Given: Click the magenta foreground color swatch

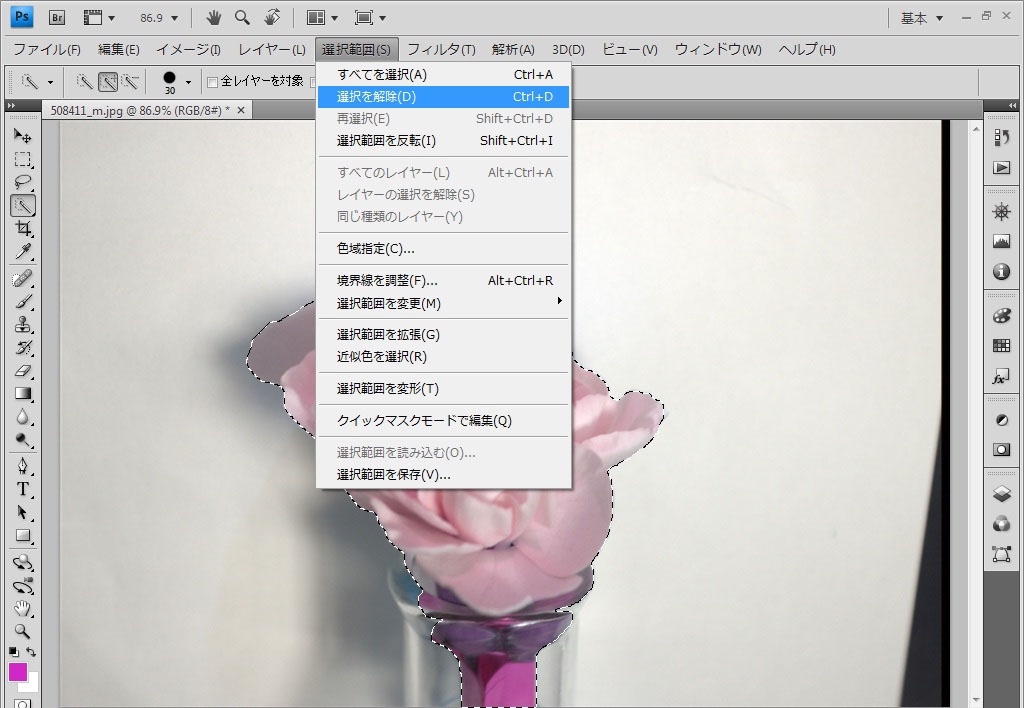Looking at the screenshot, I should (18, 671).
